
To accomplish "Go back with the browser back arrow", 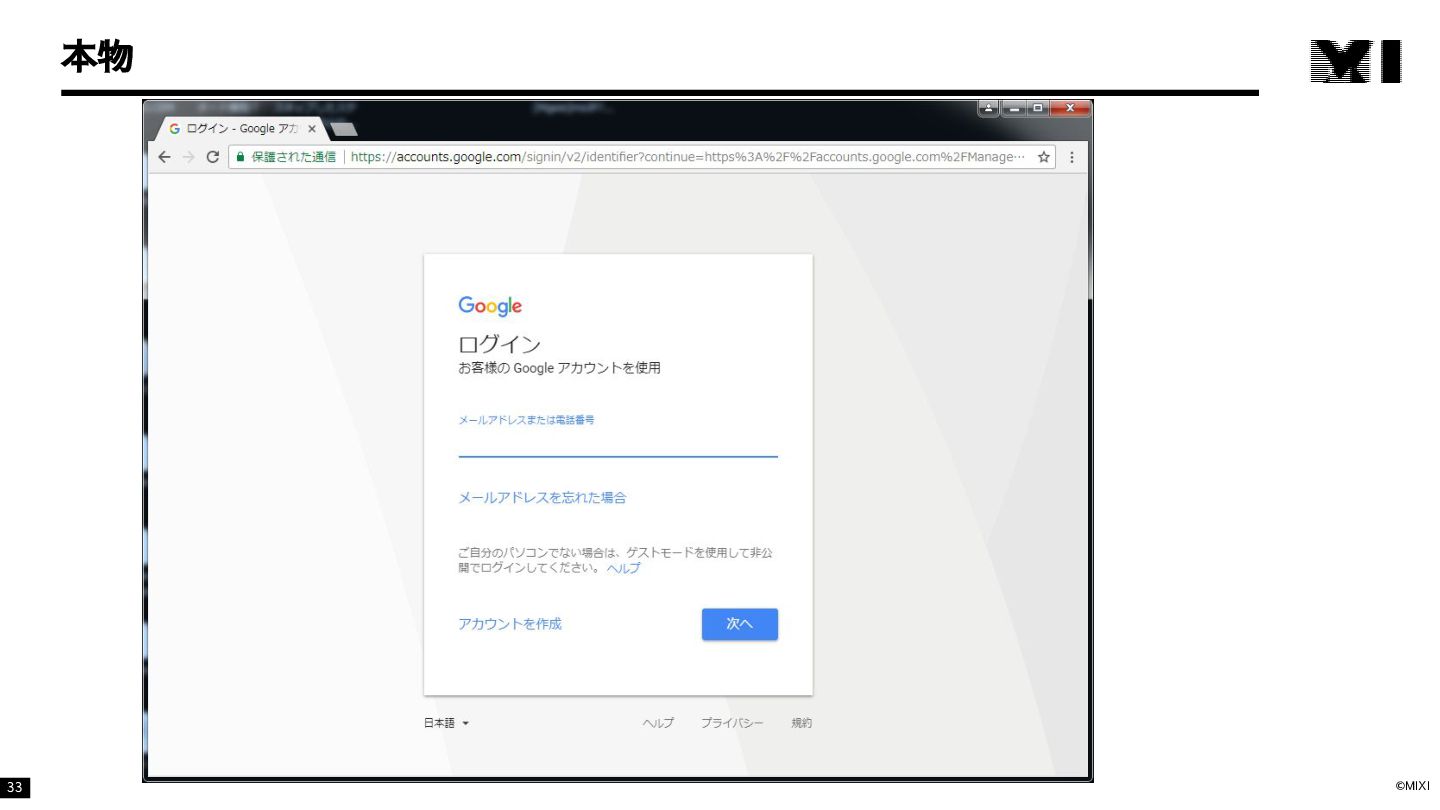I will point(165,157).
